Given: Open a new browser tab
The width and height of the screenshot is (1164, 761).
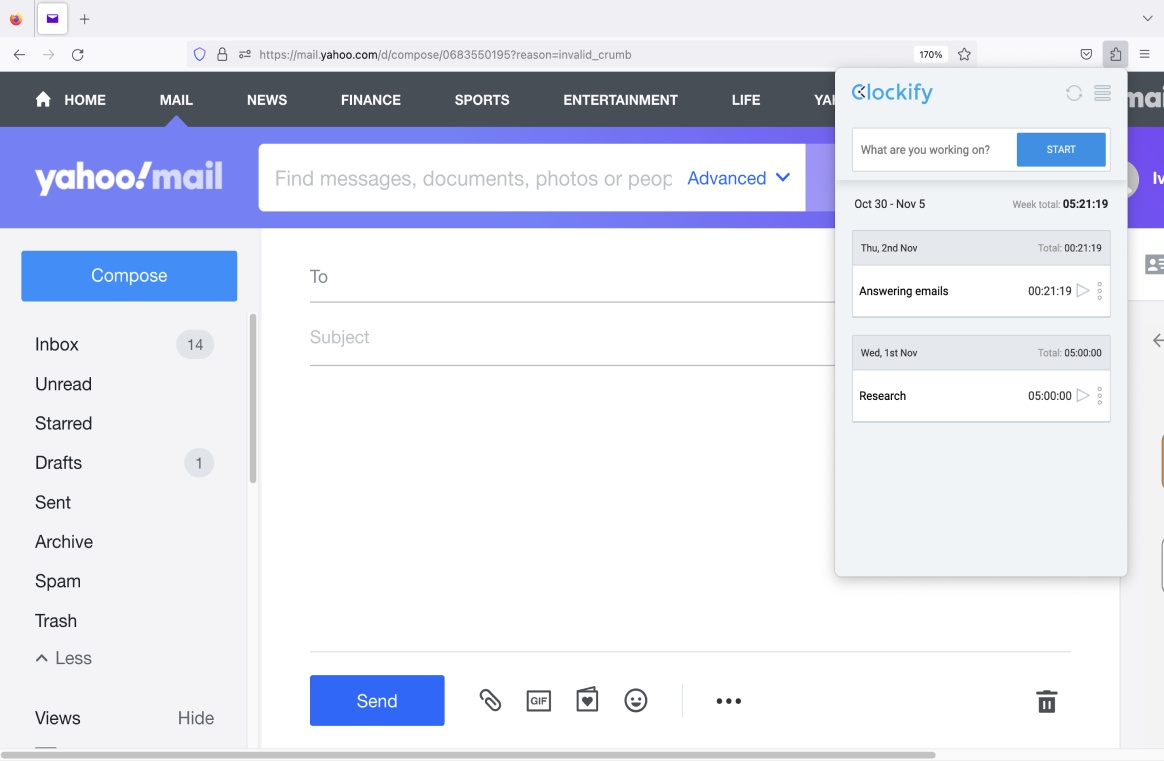Looking at the screenshot, I should click(85, 19).
